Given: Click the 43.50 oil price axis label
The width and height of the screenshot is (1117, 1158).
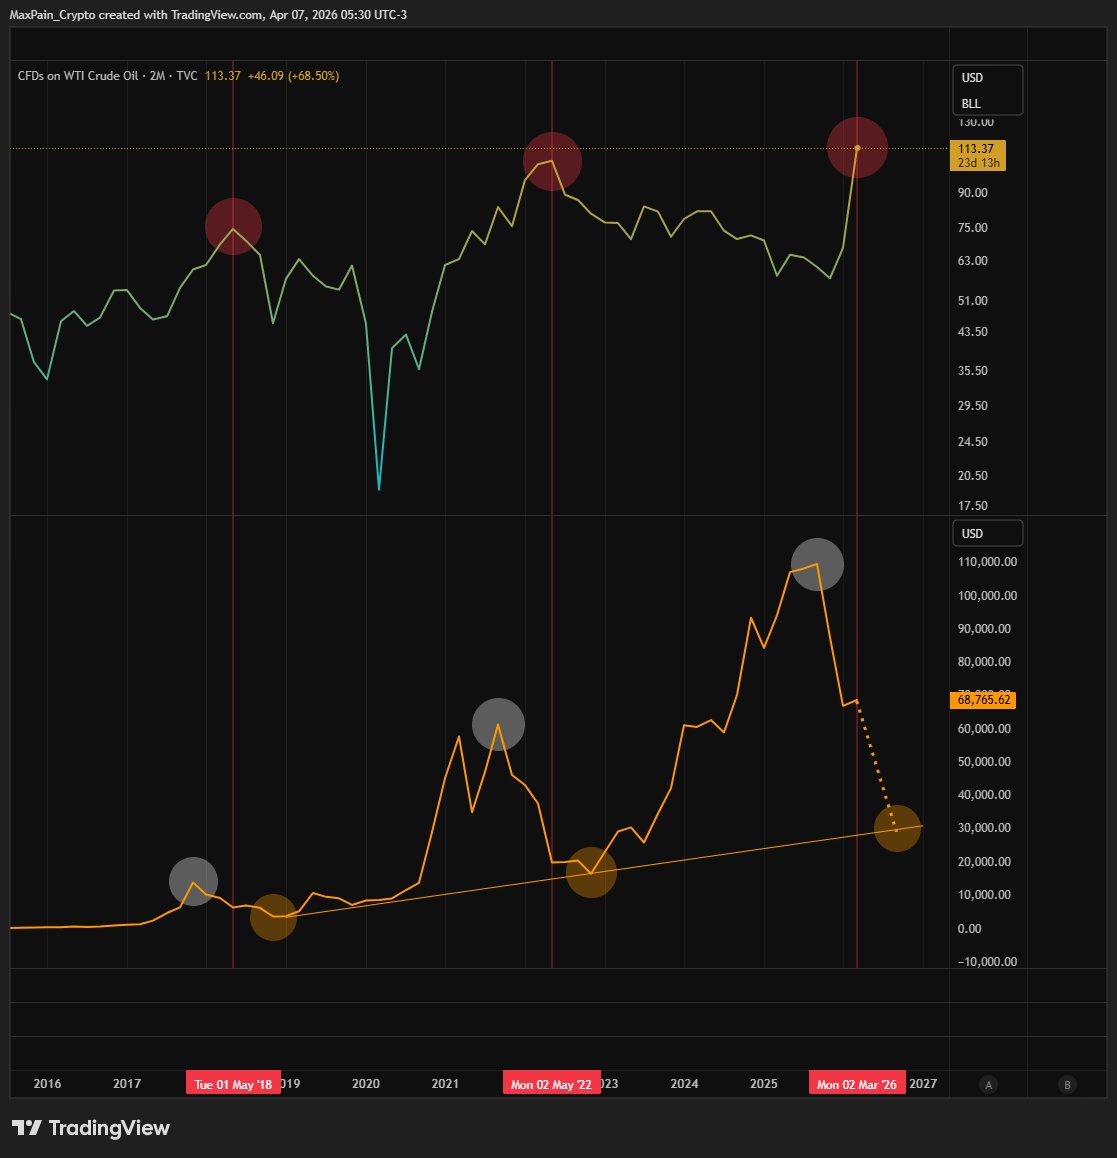Looking at the screenshot, I should pyautogui.click(x=973, y=332).
